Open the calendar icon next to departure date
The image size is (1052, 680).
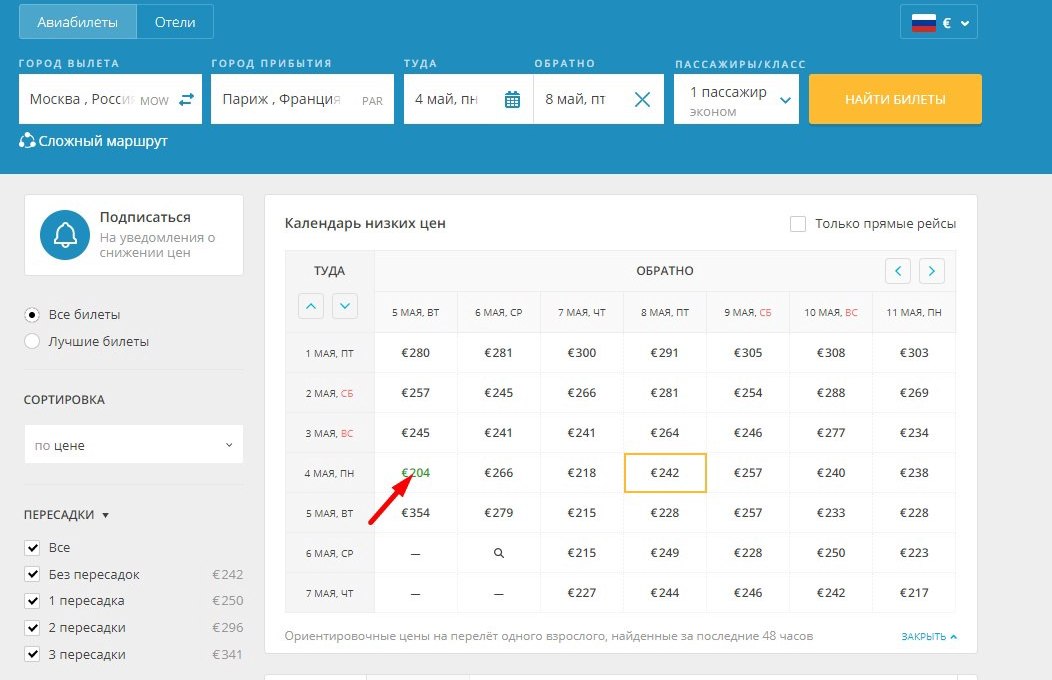click(513, 99)
